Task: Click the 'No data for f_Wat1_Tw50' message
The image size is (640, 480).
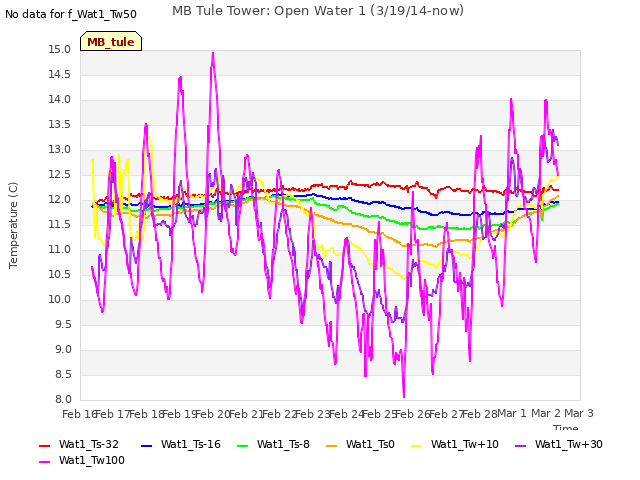Action: (x=71, y=14)
